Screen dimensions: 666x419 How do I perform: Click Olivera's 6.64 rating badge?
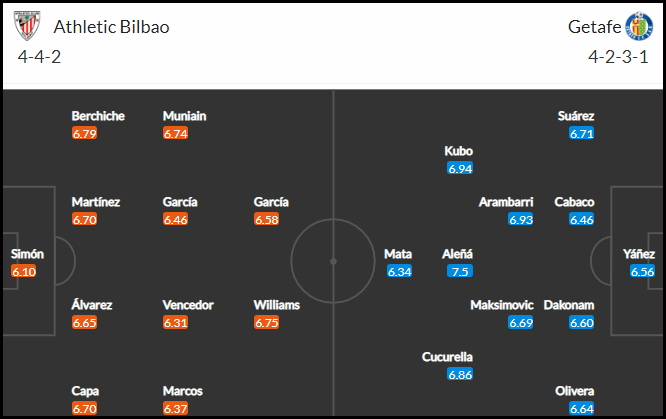pos(581,408)
